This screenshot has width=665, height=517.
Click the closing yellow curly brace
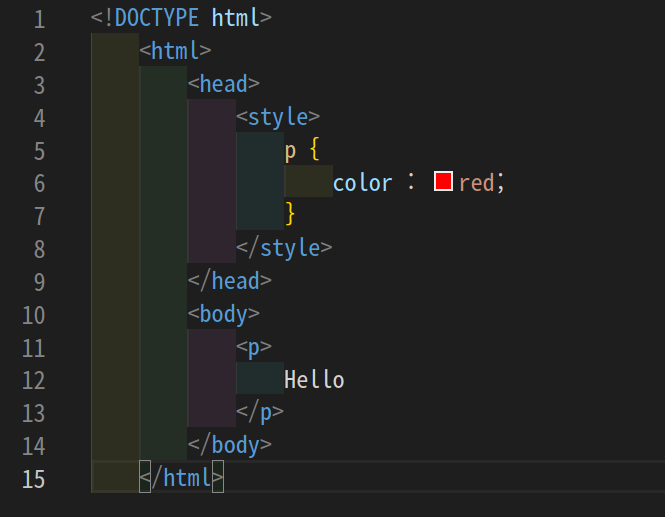tap(290, 213)
